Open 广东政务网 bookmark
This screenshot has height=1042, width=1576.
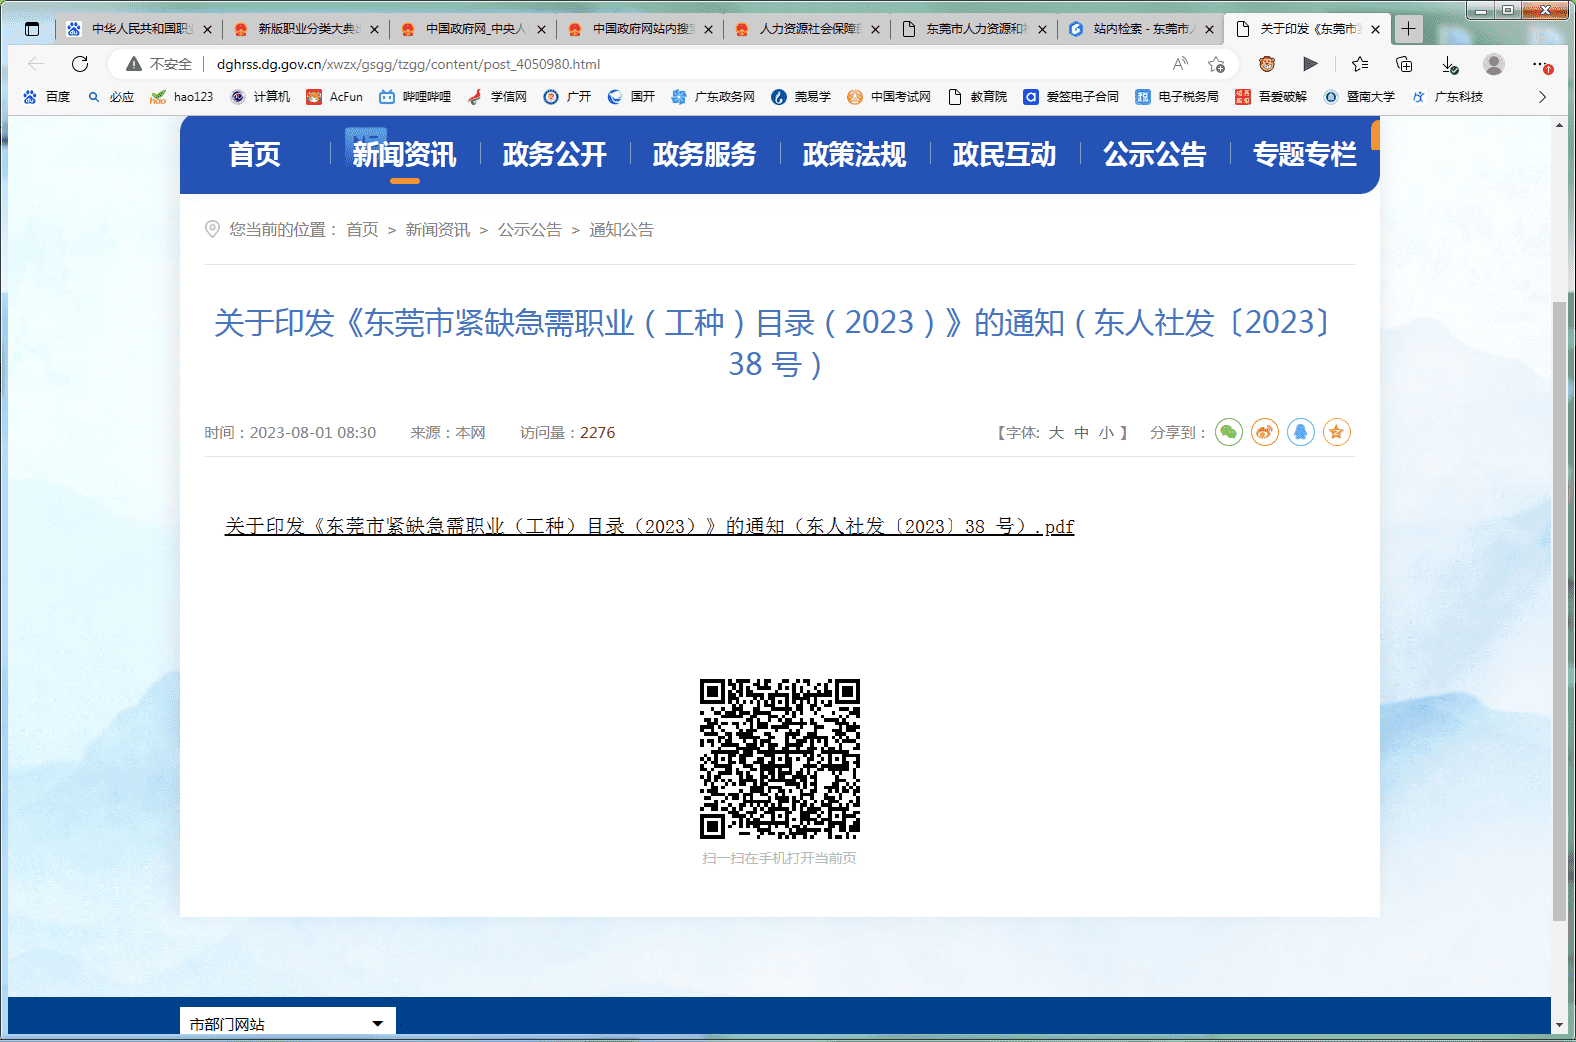pos(713,97)
